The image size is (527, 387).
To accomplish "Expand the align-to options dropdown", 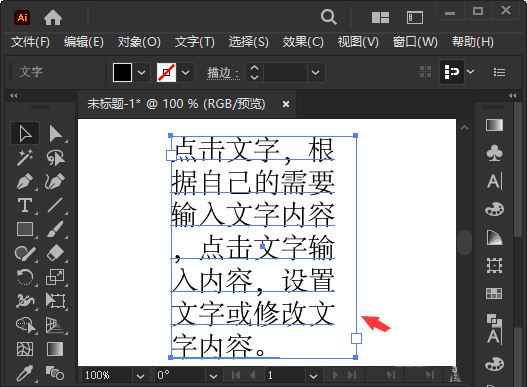I will click(471, 72).
